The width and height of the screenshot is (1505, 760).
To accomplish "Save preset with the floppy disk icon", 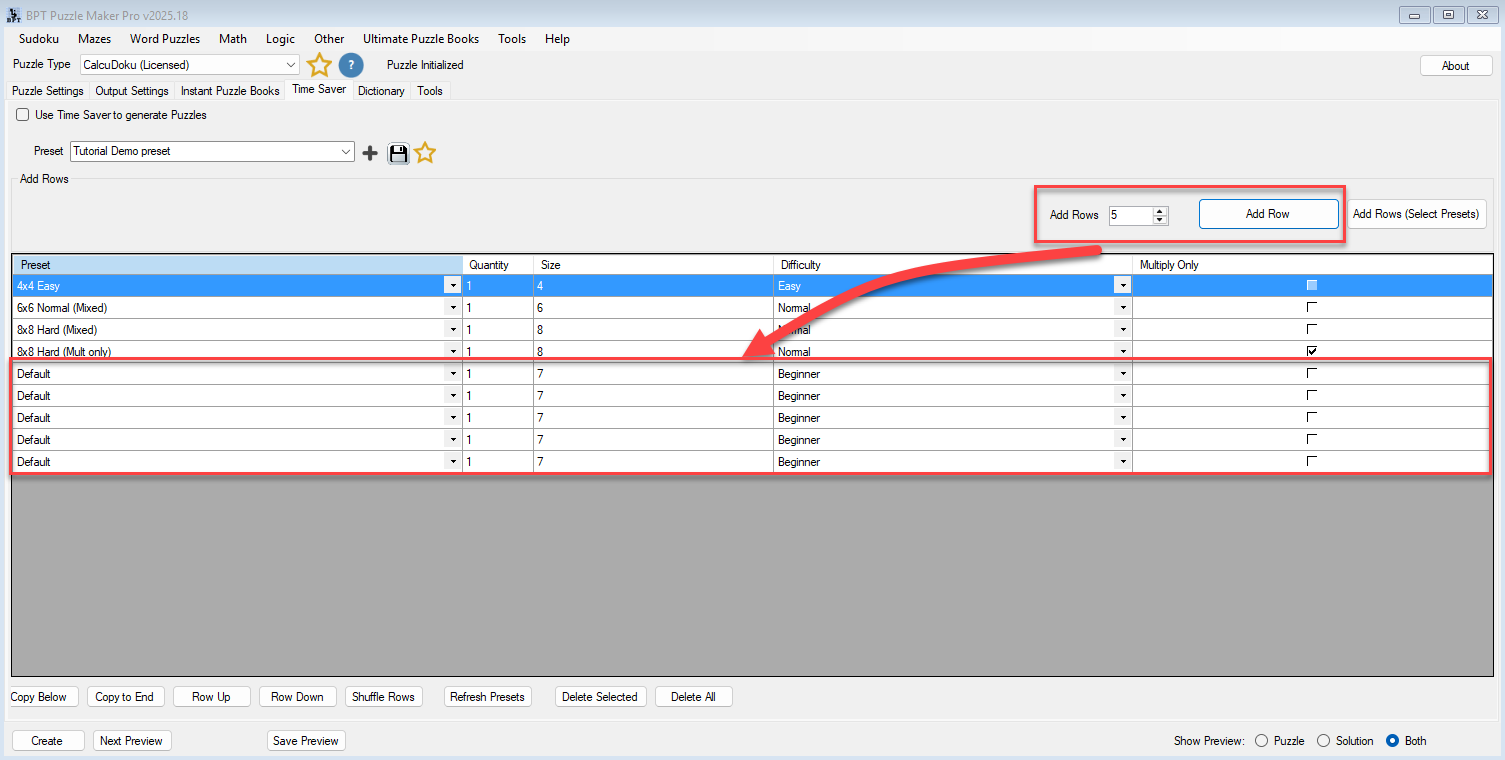I will pyautogui.click(x=398, y=153).
